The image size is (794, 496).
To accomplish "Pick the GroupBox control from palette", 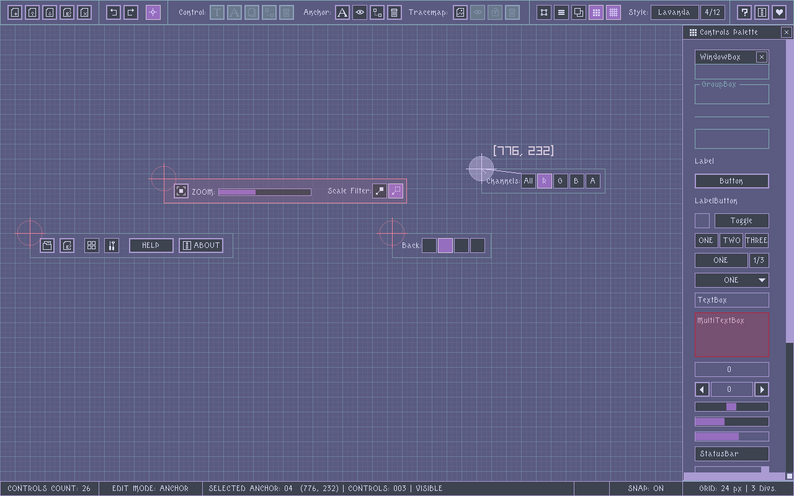I will (732, 93).
